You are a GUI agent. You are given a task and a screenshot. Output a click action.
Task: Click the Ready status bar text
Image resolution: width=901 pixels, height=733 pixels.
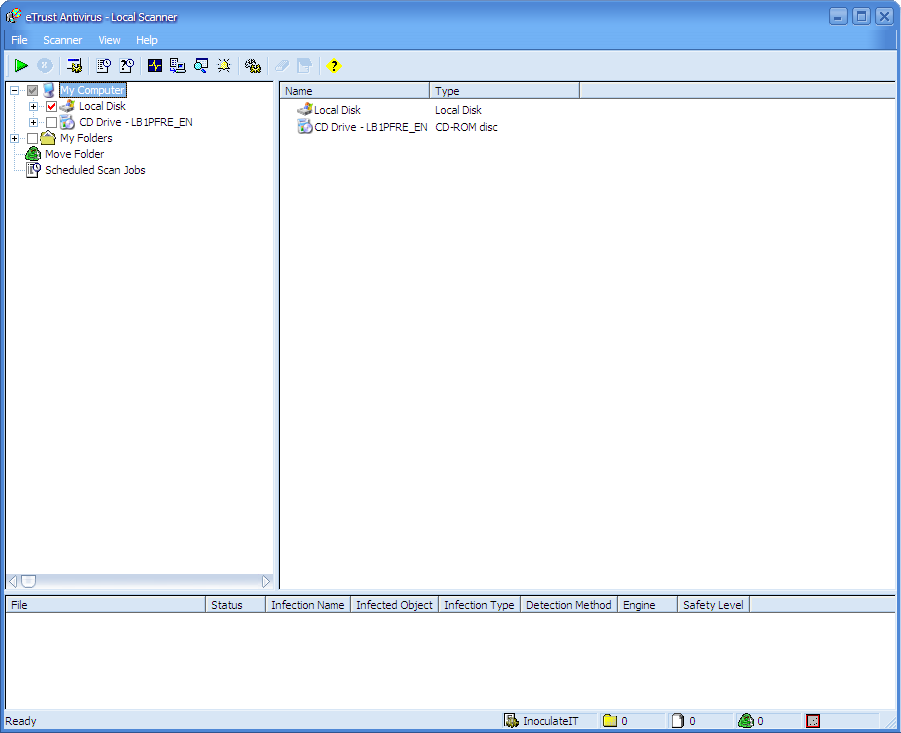[x=21, y=721]
